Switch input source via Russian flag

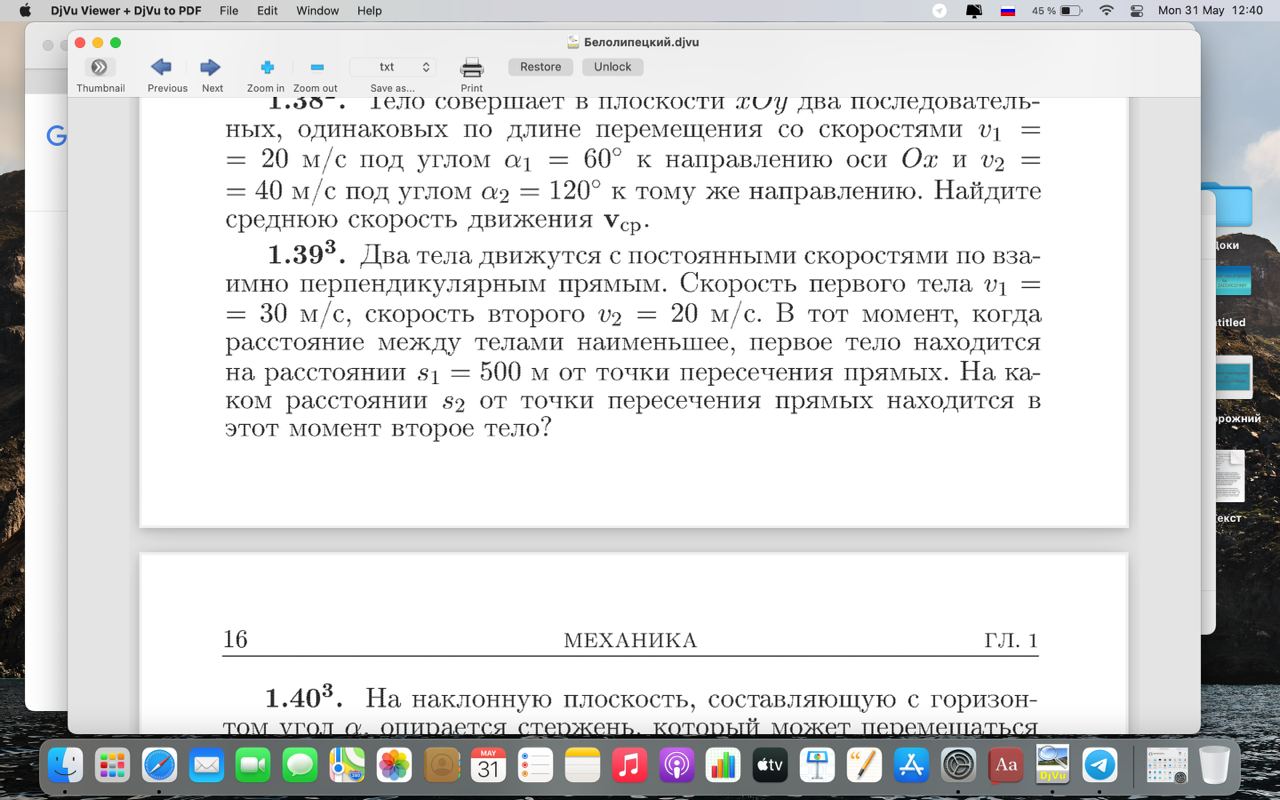tap(1008, 10)
